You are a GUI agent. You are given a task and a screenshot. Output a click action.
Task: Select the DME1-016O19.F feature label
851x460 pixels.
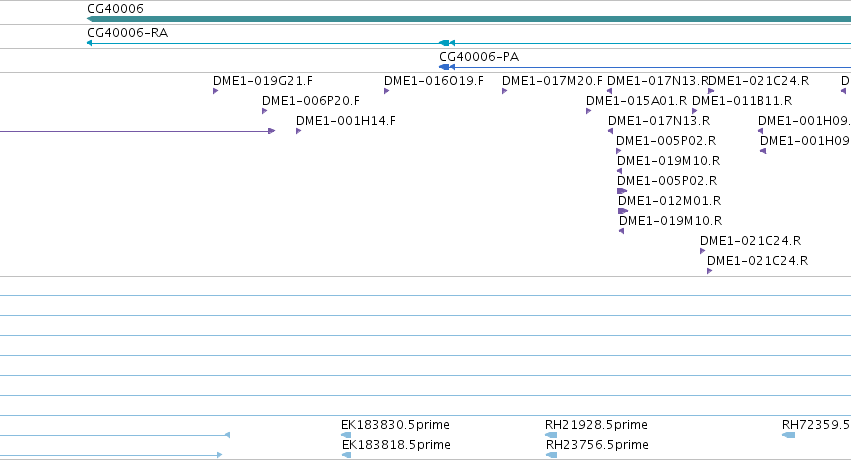click(x=434, y=81)
